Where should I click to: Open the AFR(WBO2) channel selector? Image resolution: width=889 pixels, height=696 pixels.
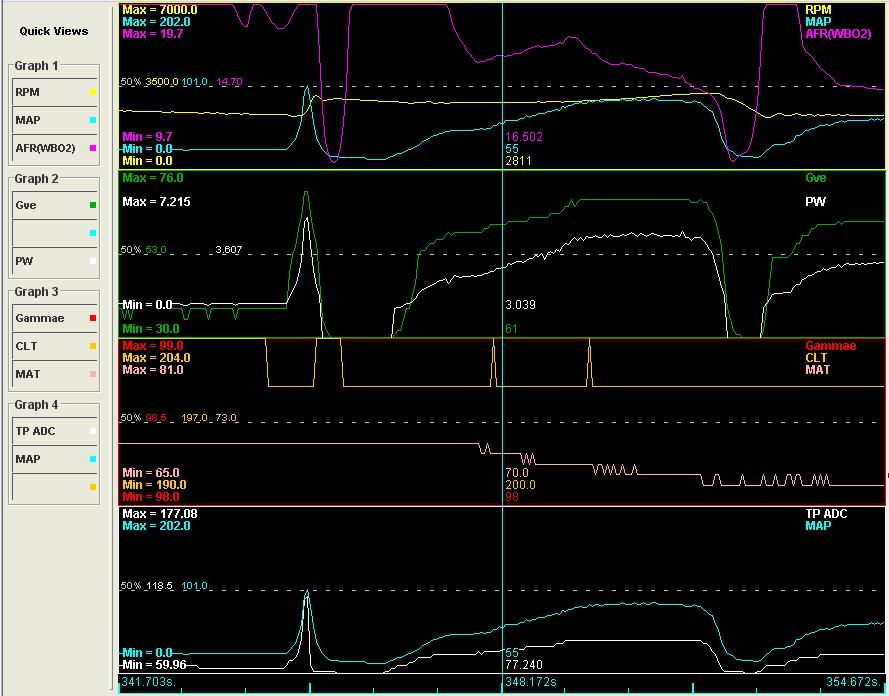pyautogui.click(x=48, y=148)
